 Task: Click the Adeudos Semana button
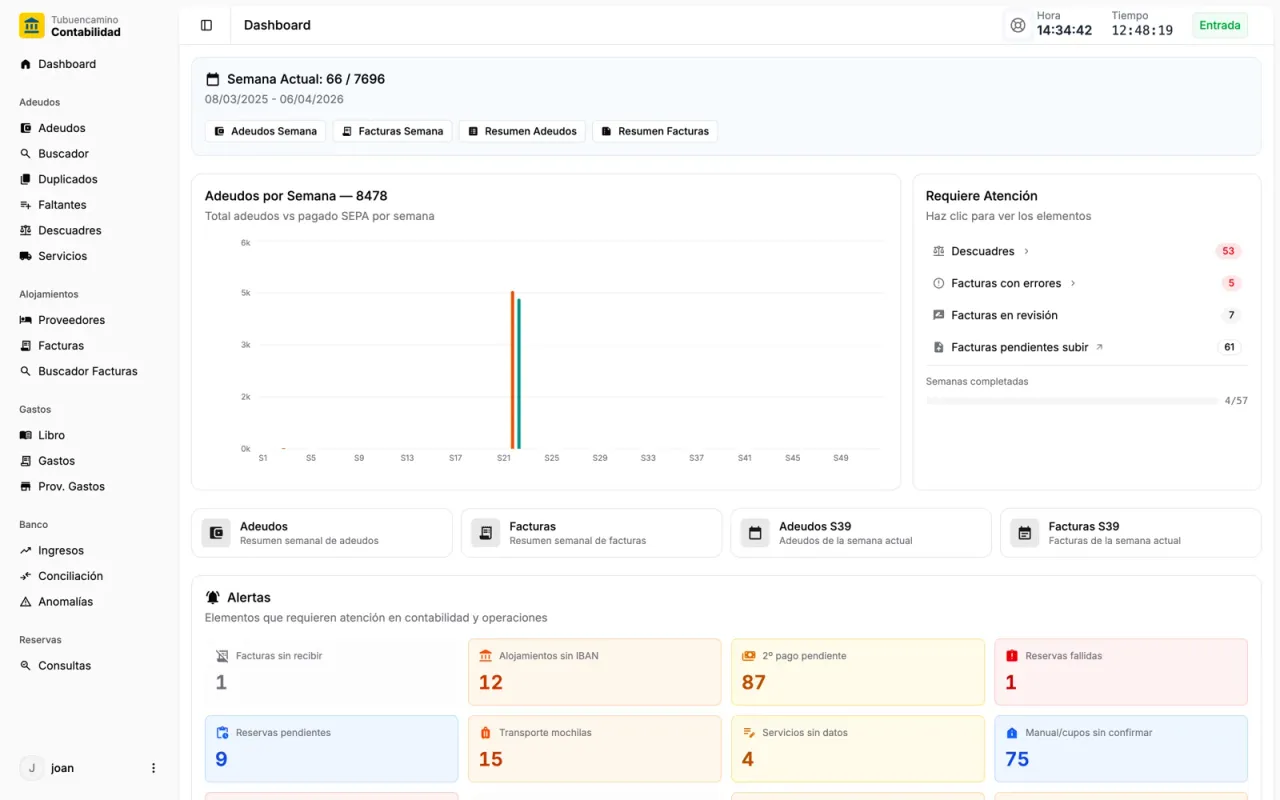(265, 131)
